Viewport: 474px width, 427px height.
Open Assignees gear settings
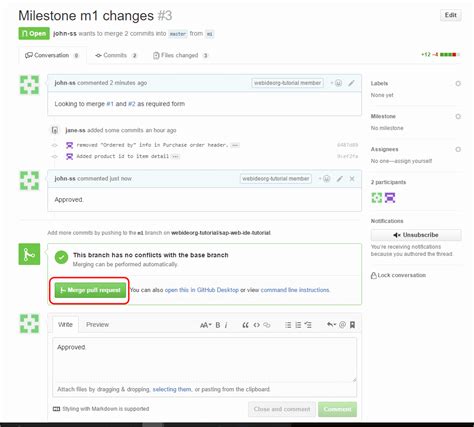pos(458,149)
